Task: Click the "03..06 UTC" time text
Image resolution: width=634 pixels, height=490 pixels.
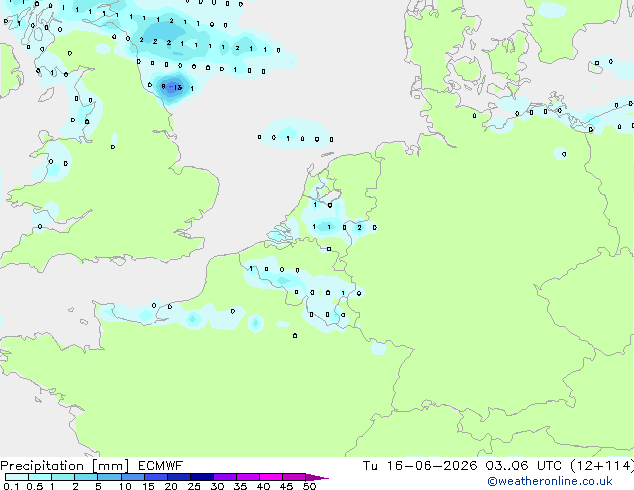Action: pos(524,466)
